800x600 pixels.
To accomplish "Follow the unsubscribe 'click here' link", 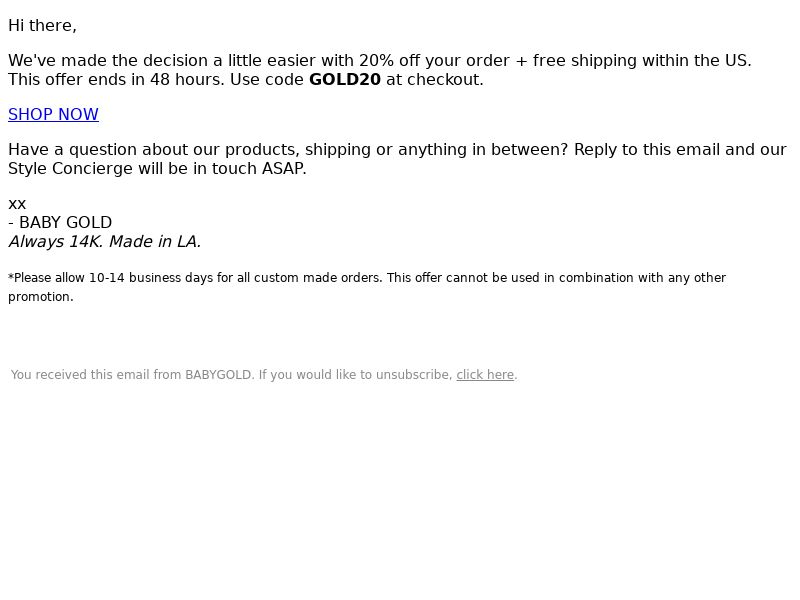I will (485, 374).
